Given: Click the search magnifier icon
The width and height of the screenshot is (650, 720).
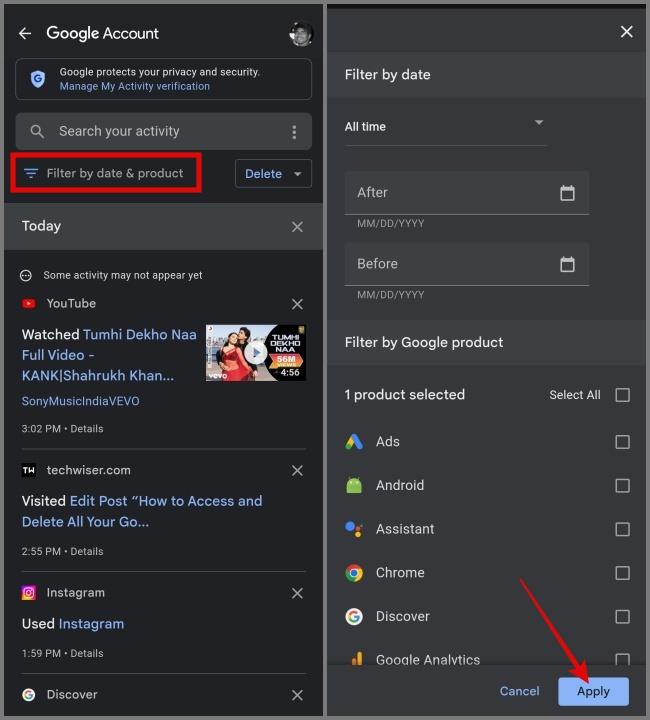Looking at the screenshot, I should pyautogui.click(x=37, y=131).
